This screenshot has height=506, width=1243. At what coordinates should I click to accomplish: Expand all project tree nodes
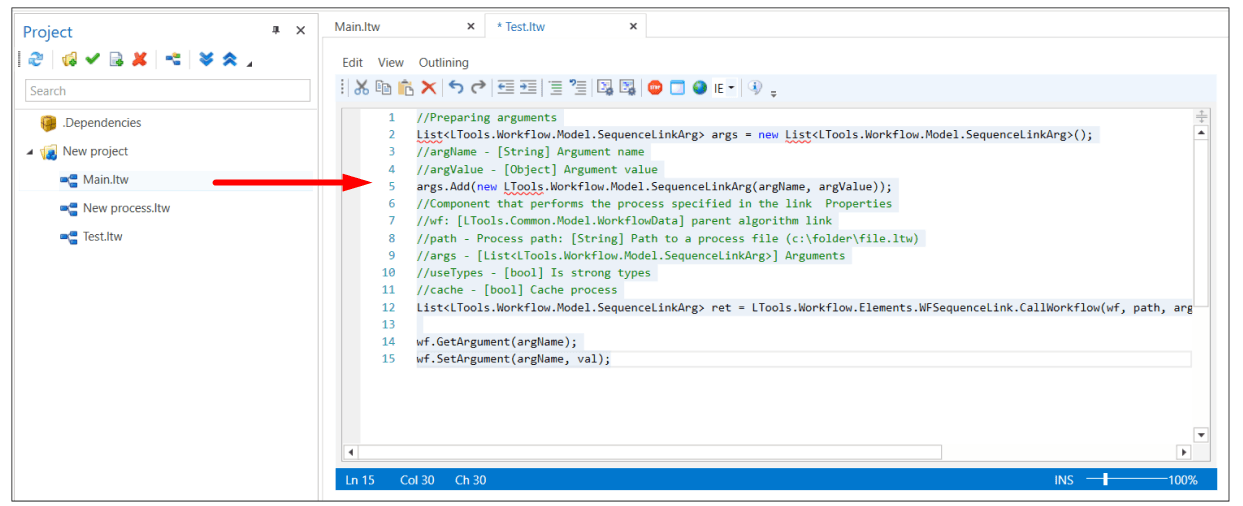[x=206, y=60]
